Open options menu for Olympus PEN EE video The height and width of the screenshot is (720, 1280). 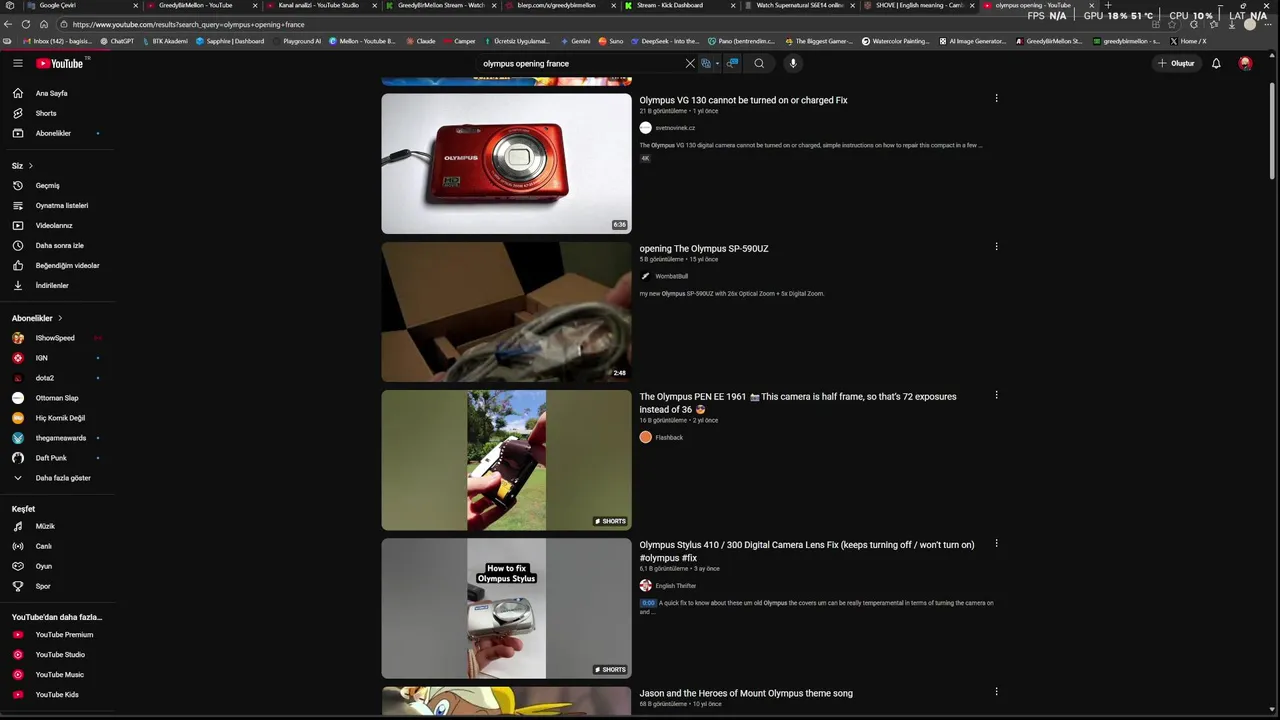996,395
